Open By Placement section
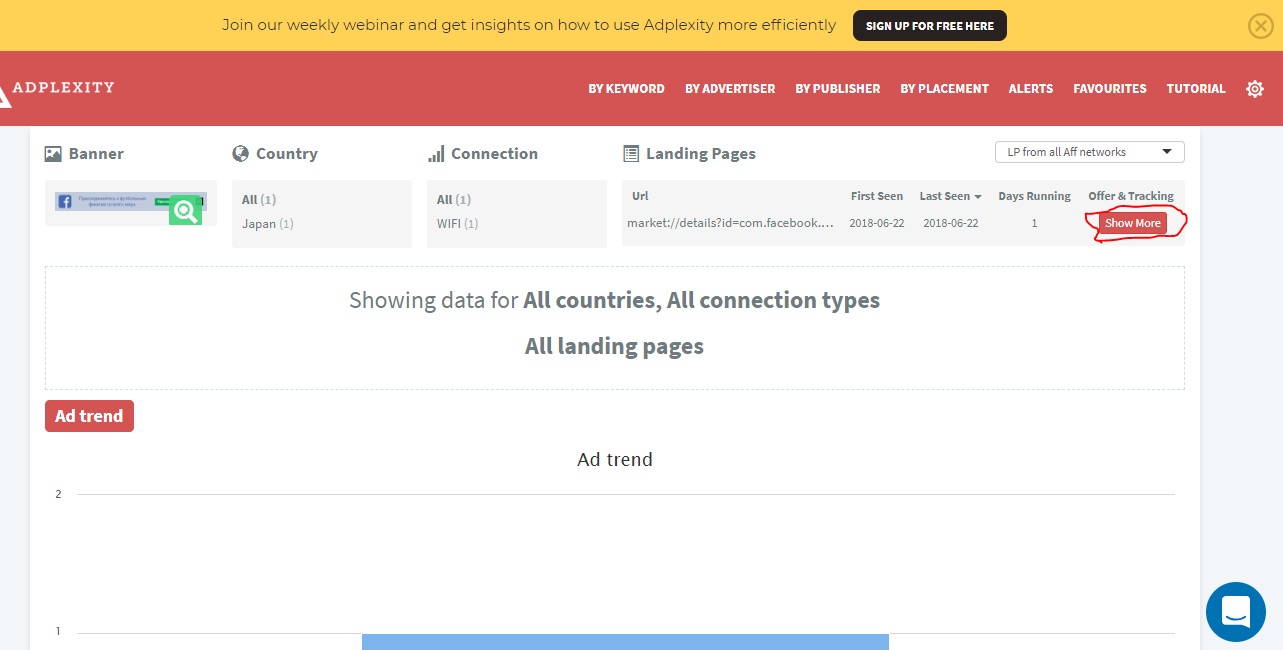The height and width of the screenshot is (650, 1283). [944, 89]
